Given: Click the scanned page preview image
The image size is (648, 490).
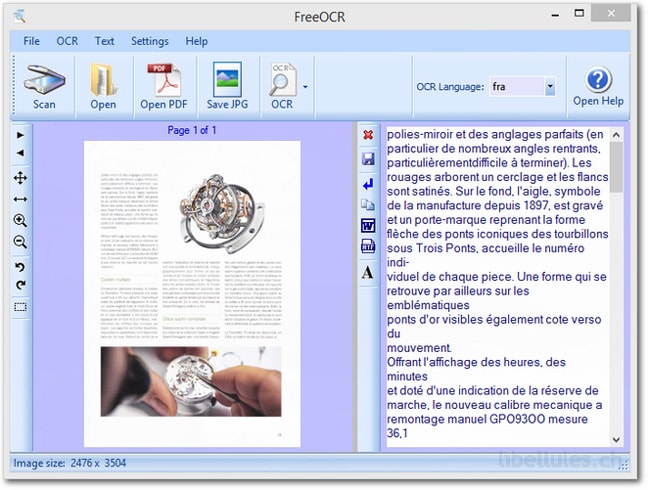Looking at the screenshot, I should click(192, 294).
